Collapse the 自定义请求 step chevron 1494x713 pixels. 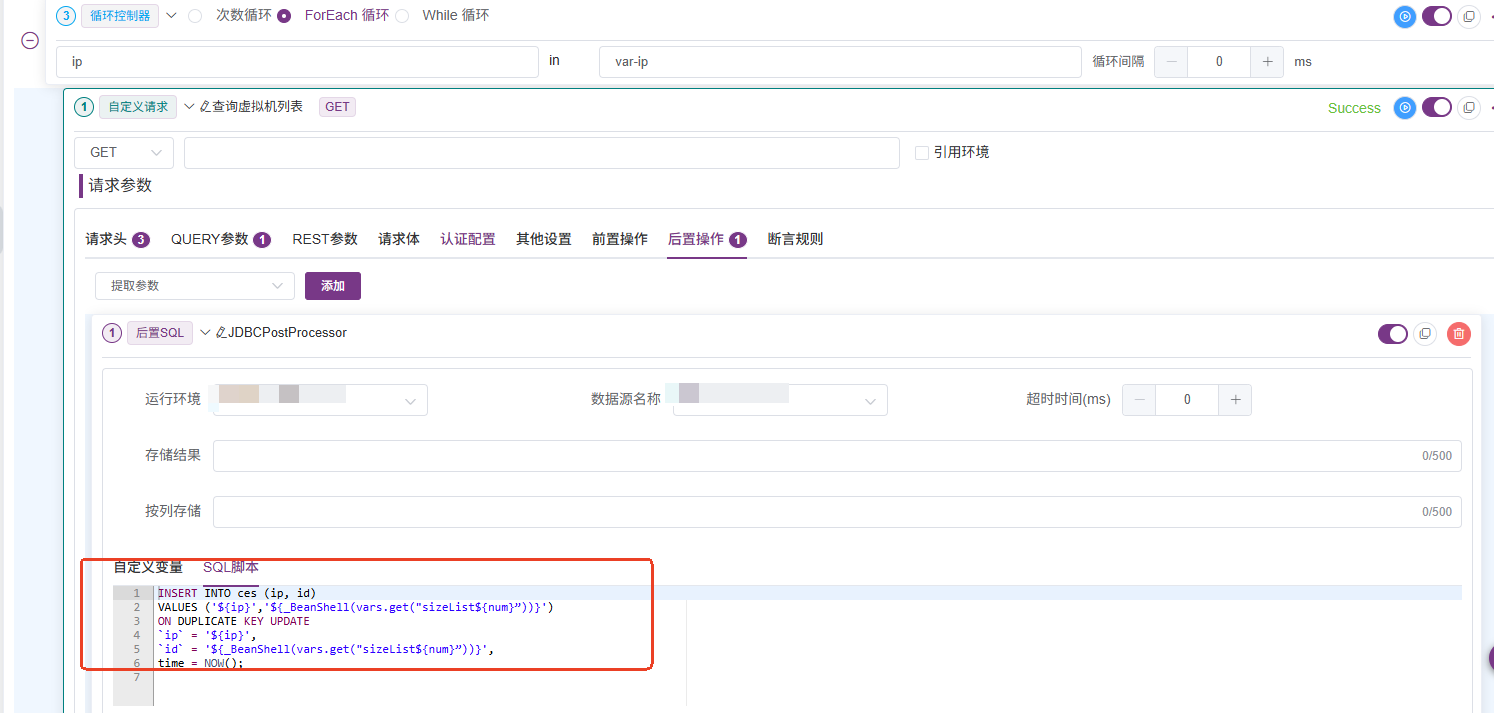(x=189, y=107)
